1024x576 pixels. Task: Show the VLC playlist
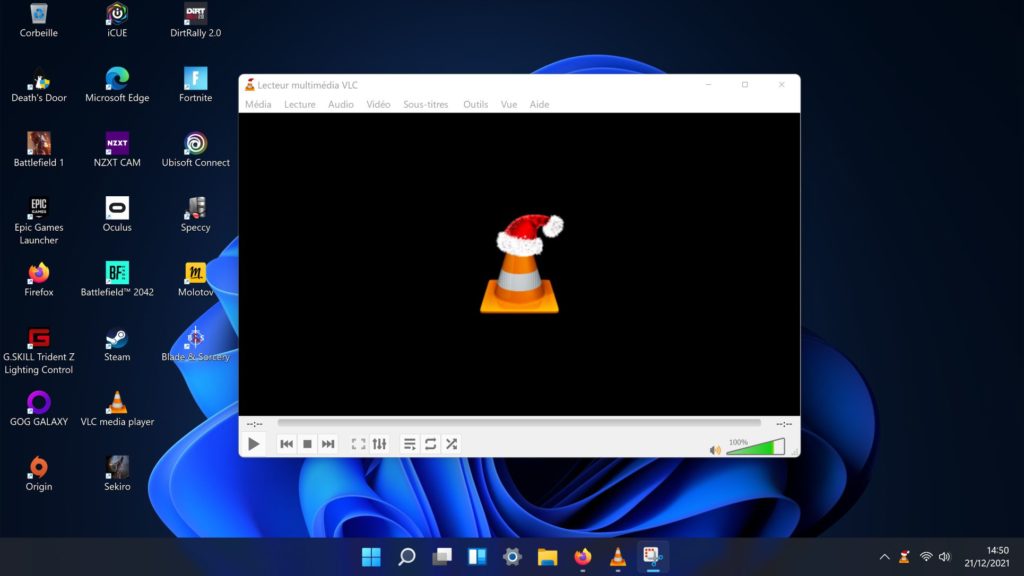409,444
